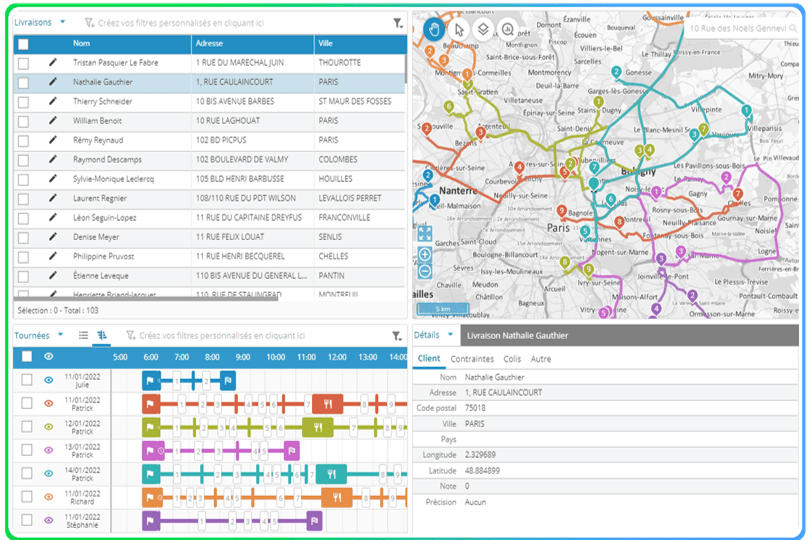The width and height of the screenshot is (810, 540).
Task: Select the 10 BIS AVENUE BARBES address cell
Action: coord(235,101)
